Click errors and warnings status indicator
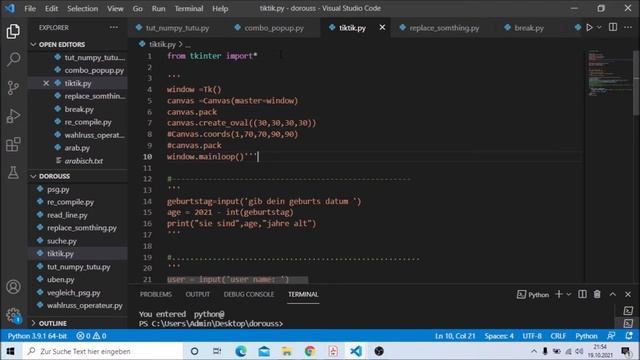The height and width of the screenshot is (360, 640). [91, 336]
